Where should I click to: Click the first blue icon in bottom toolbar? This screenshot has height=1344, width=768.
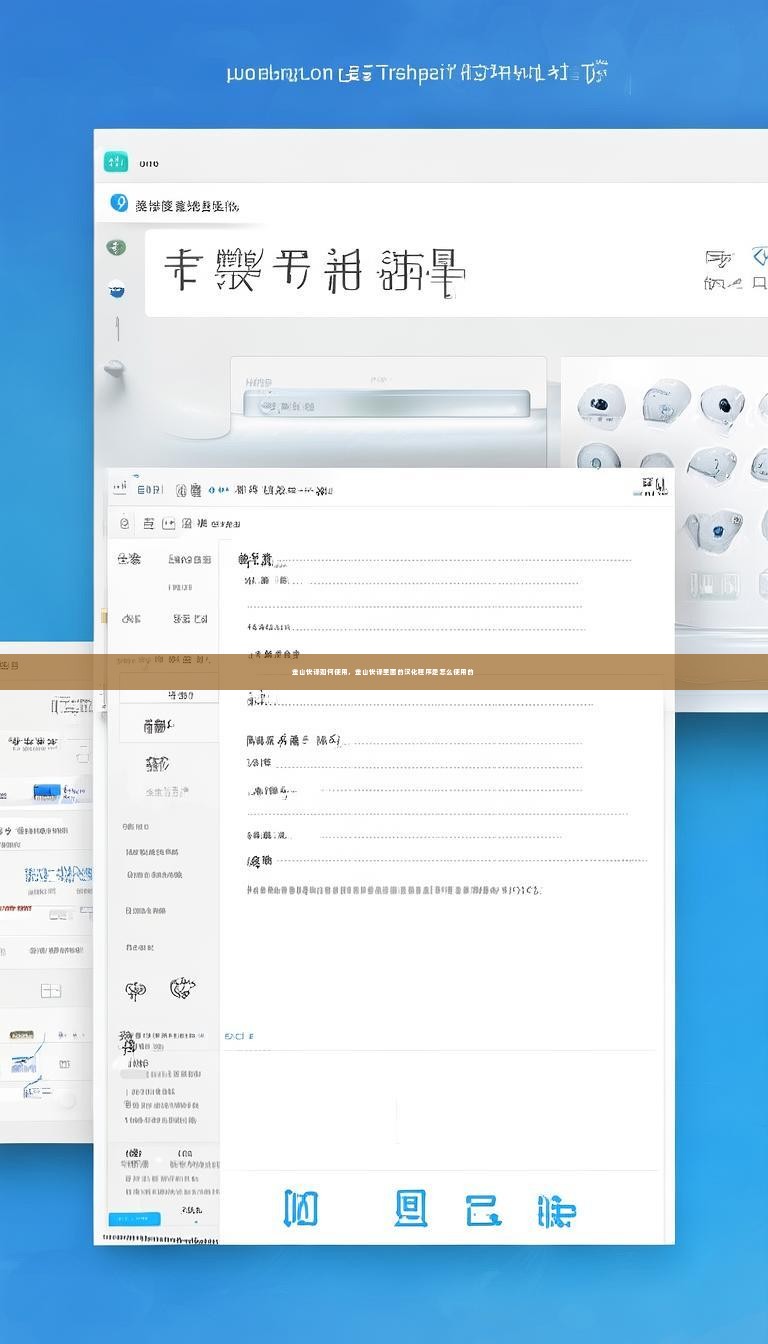point(301,1208)
